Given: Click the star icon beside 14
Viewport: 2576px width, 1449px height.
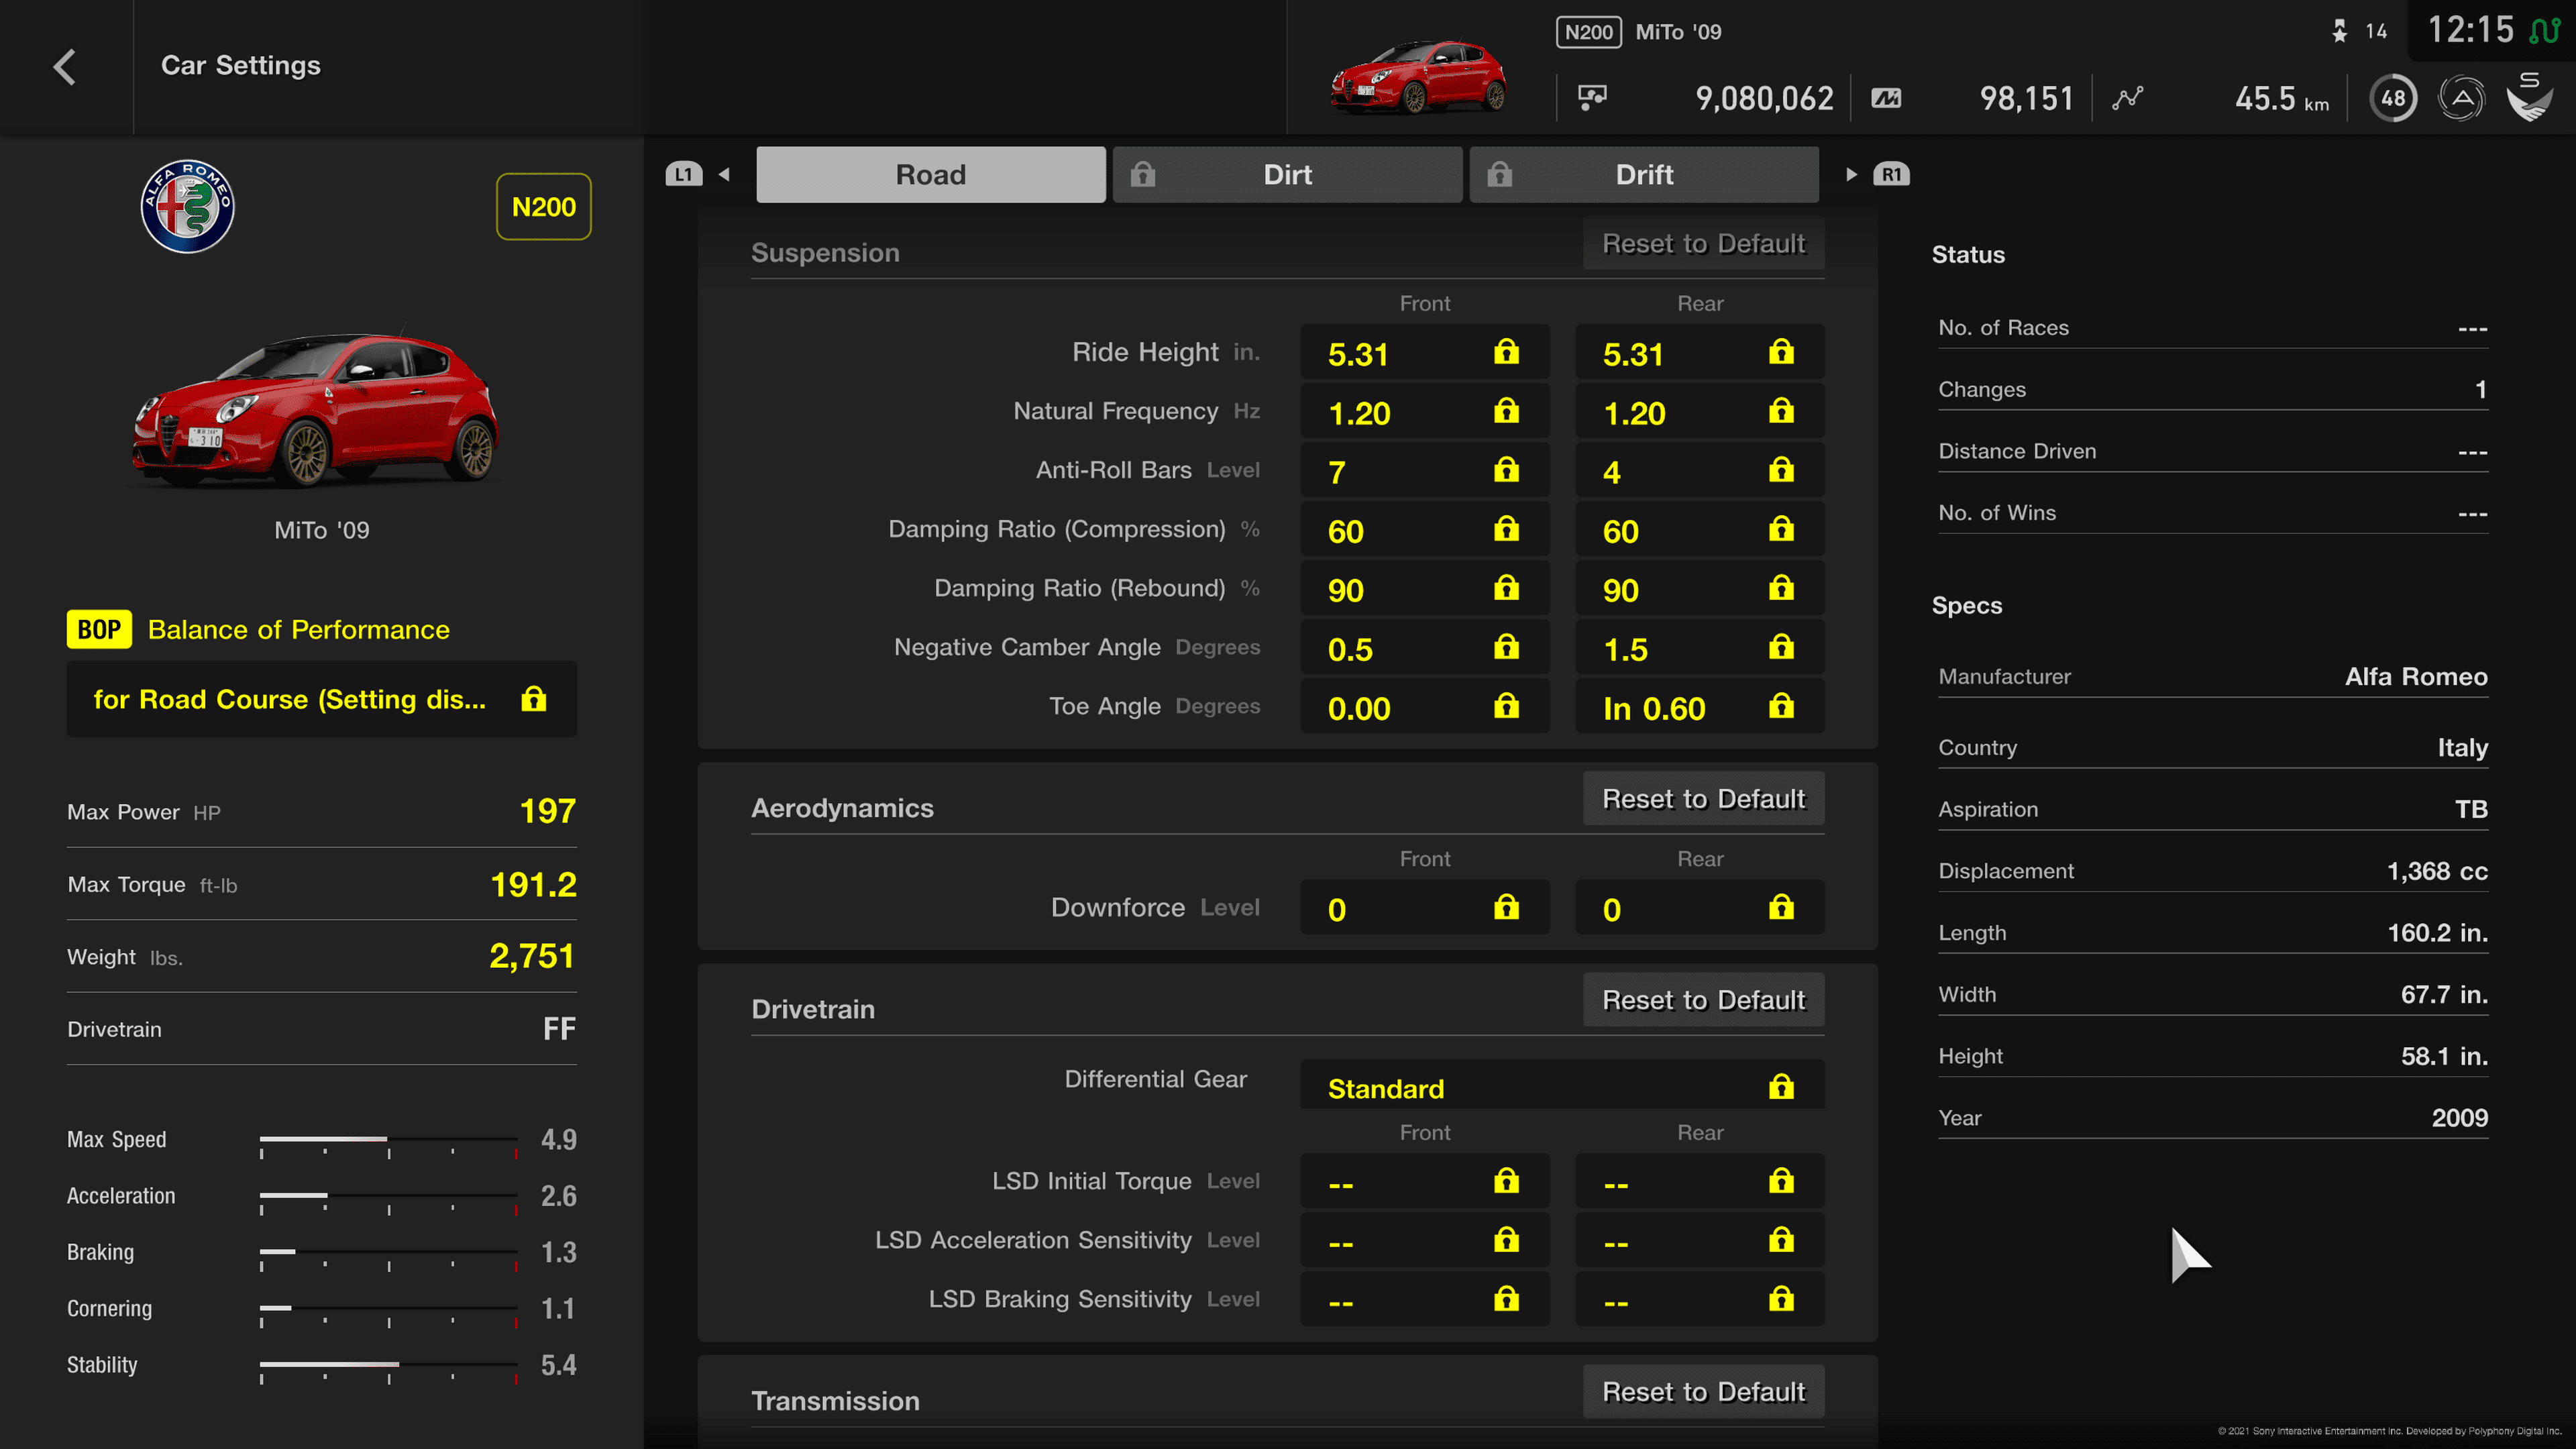Looking at the screenshot, I should coord(2339,31).
